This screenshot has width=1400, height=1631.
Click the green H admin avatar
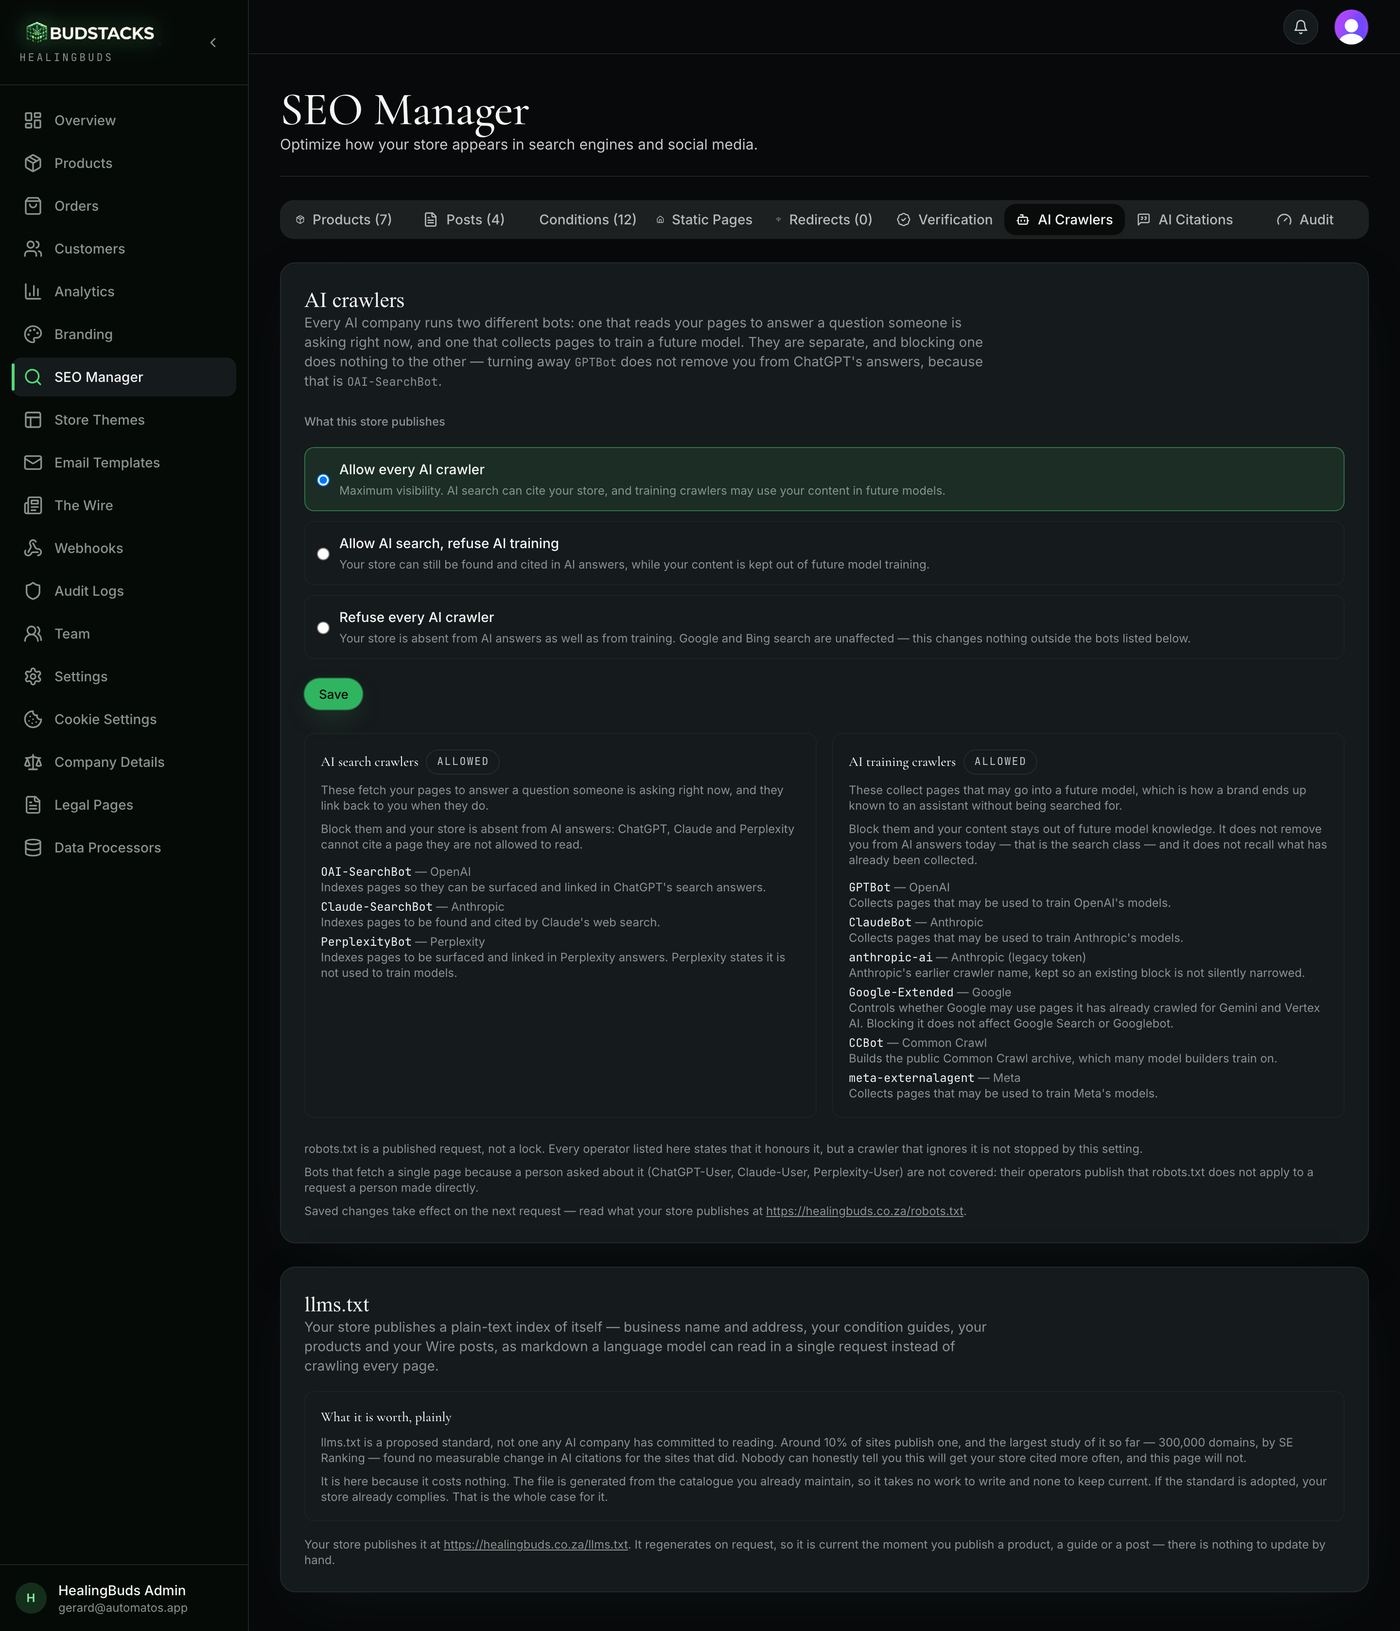tap(31, 1598)
